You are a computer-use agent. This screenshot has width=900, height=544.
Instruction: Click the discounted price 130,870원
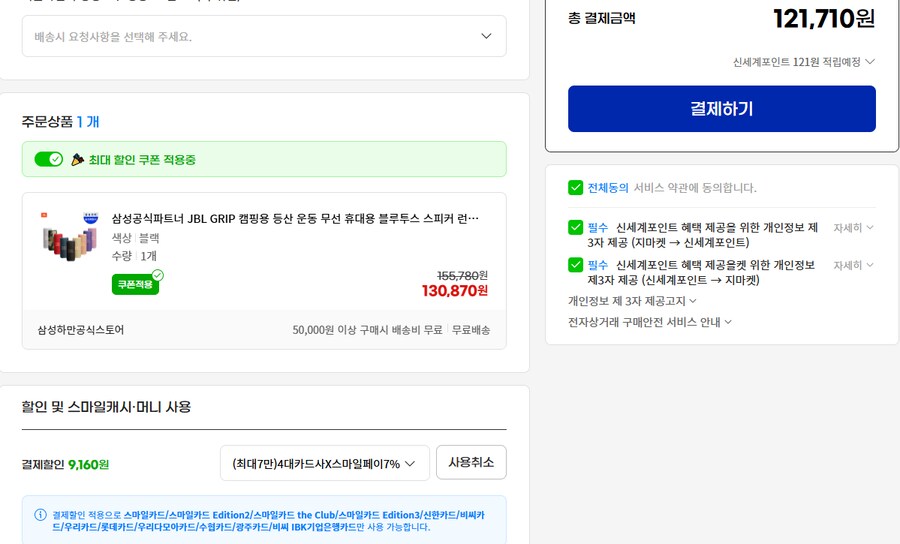coord(455,291)
